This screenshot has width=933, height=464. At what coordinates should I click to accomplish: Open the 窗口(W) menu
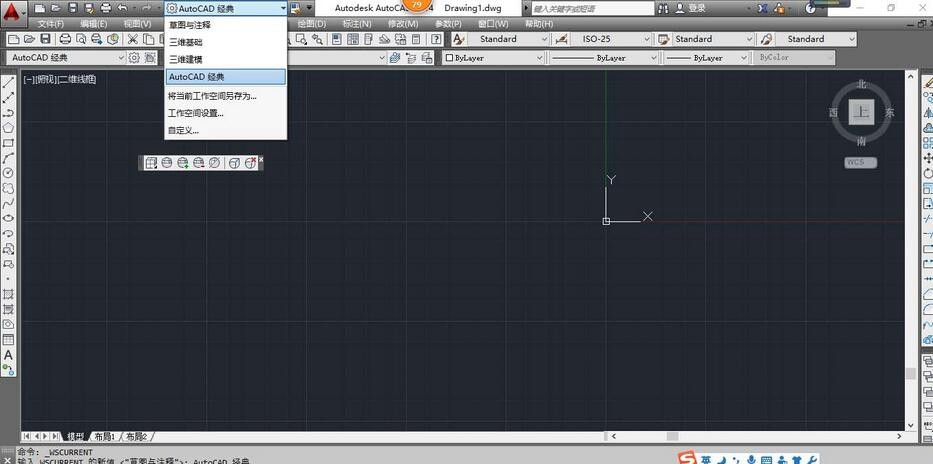pos(493,24)
